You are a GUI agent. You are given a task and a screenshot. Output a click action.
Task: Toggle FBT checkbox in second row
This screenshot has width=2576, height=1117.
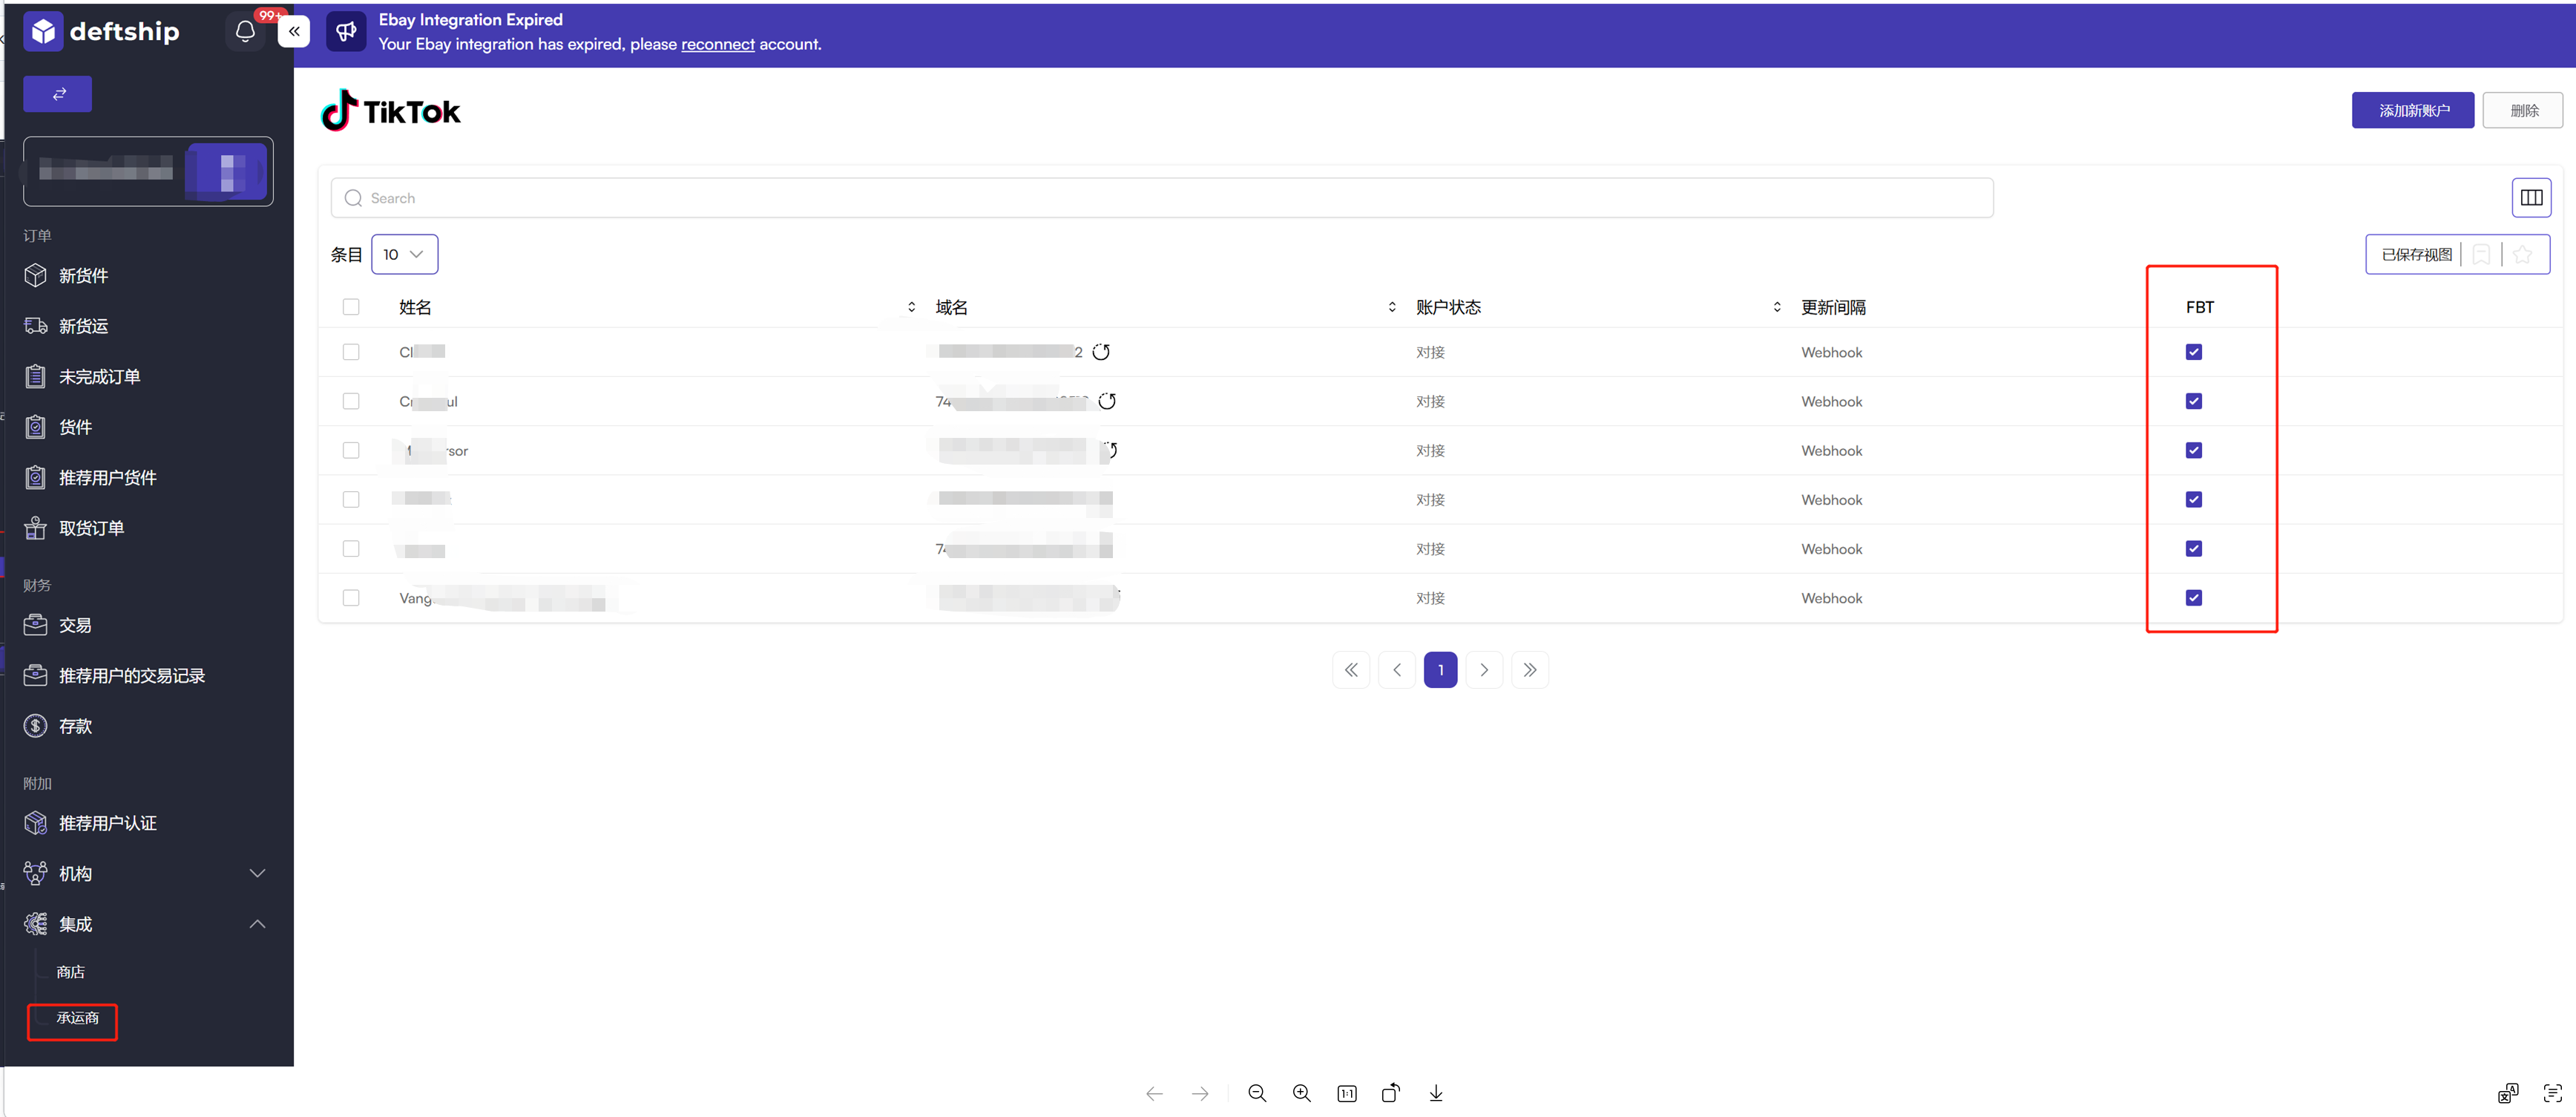click(2194, 401)
